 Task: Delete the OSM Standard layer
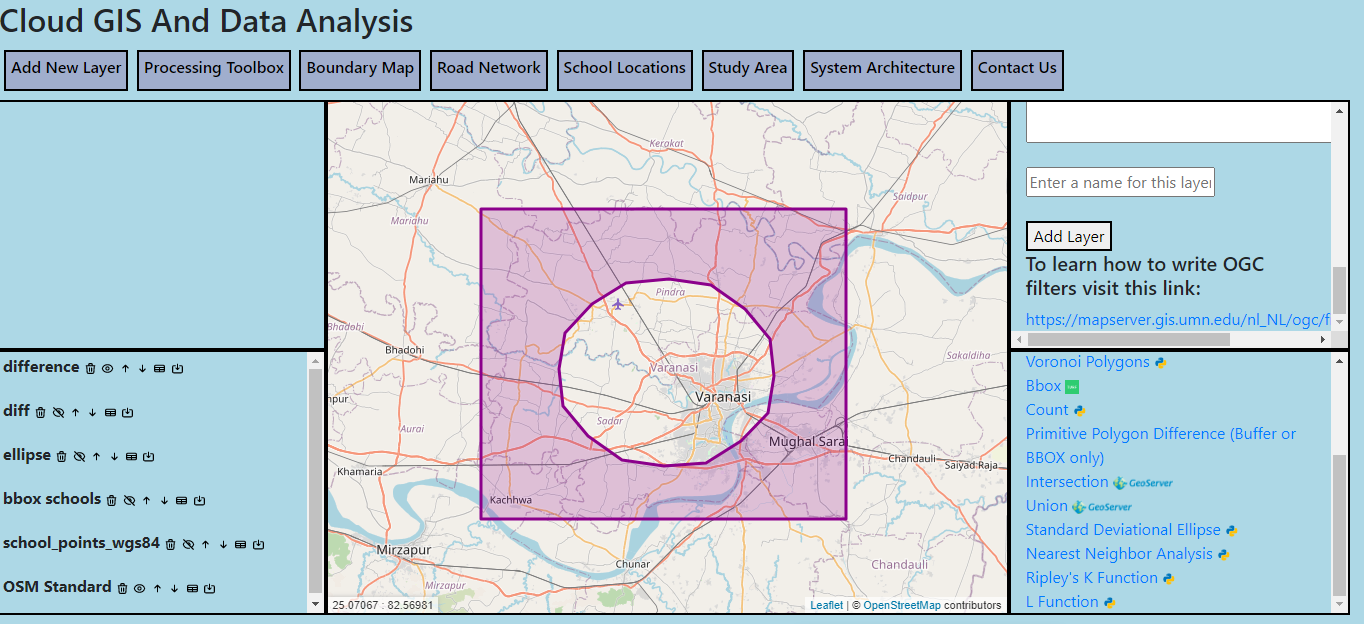pyautogui.click(x=122, y=589)
